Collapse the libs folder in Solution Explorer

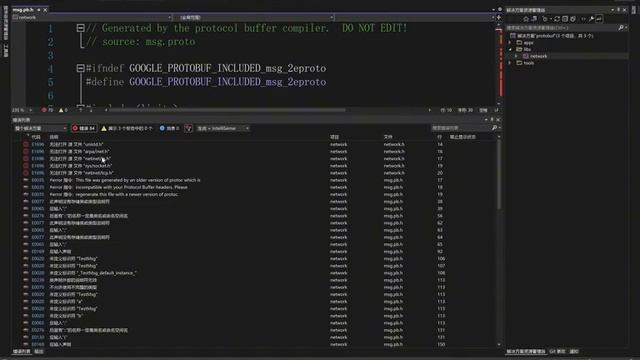click(x=510, y=49)
